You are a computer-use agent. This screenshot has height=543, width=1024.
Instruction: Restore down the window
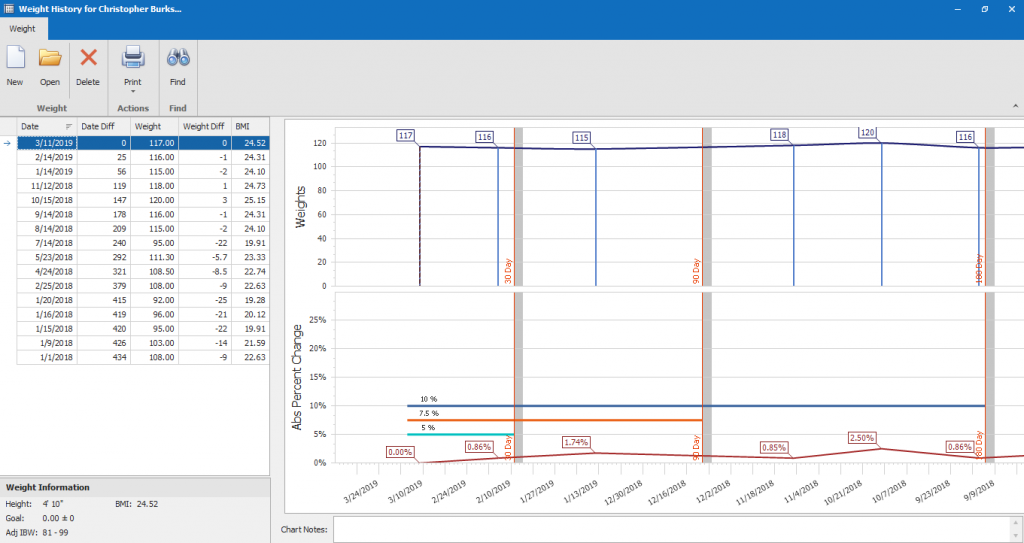[x=984, y=9]
